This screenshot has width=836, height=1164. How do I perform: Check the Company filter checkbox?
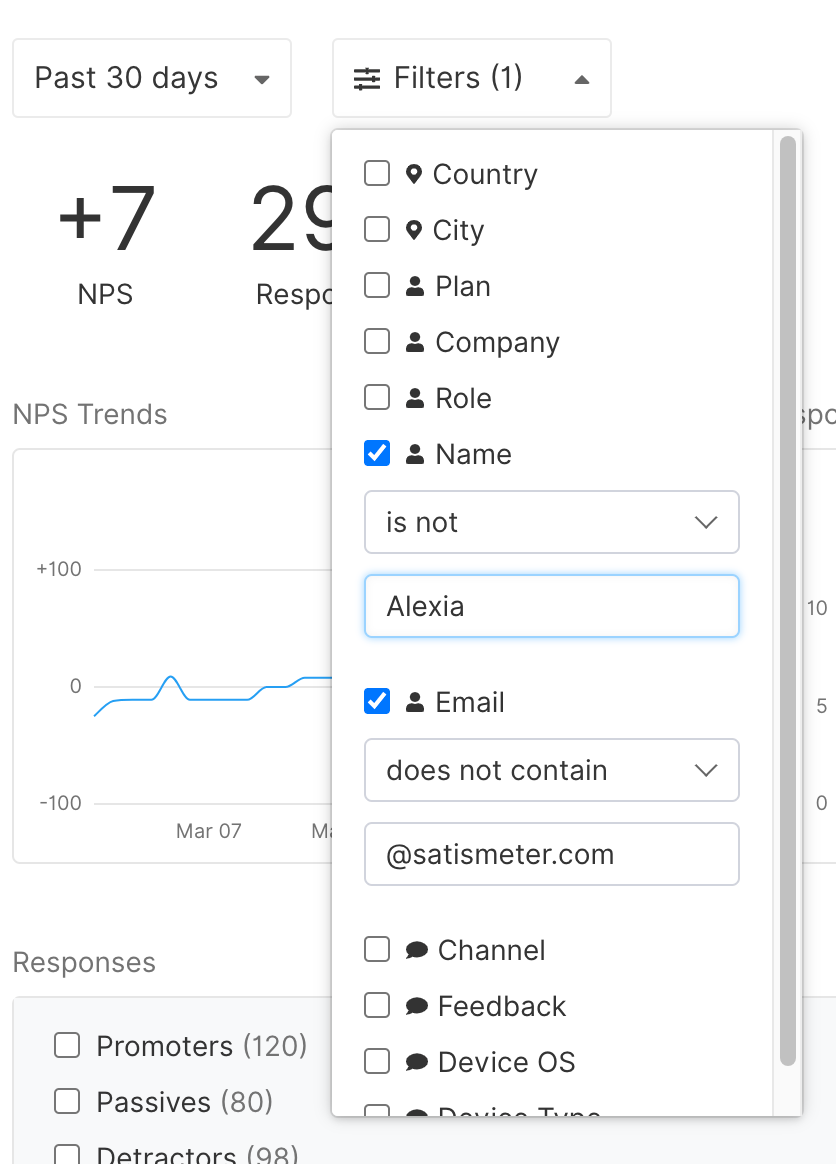(x=377, y=341)
